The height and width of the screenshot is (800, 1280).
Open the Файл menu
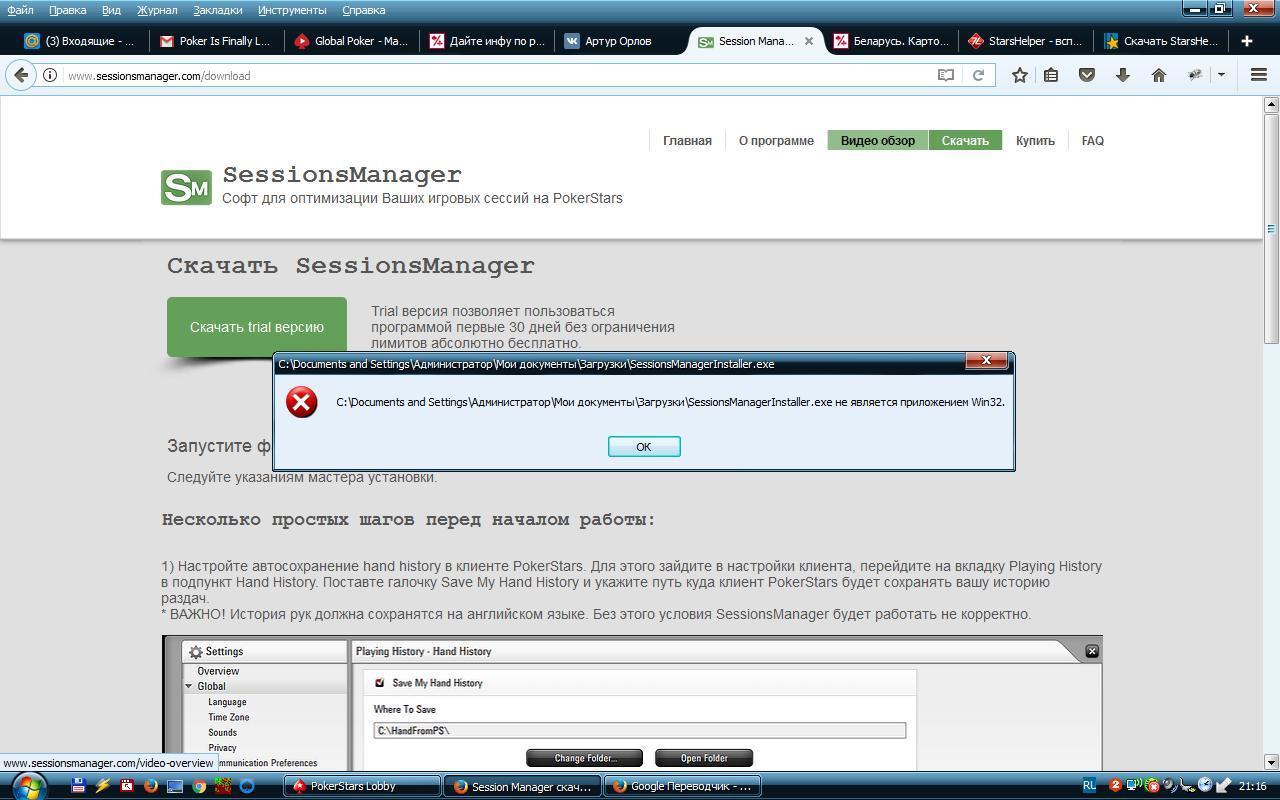click(20, 10)
